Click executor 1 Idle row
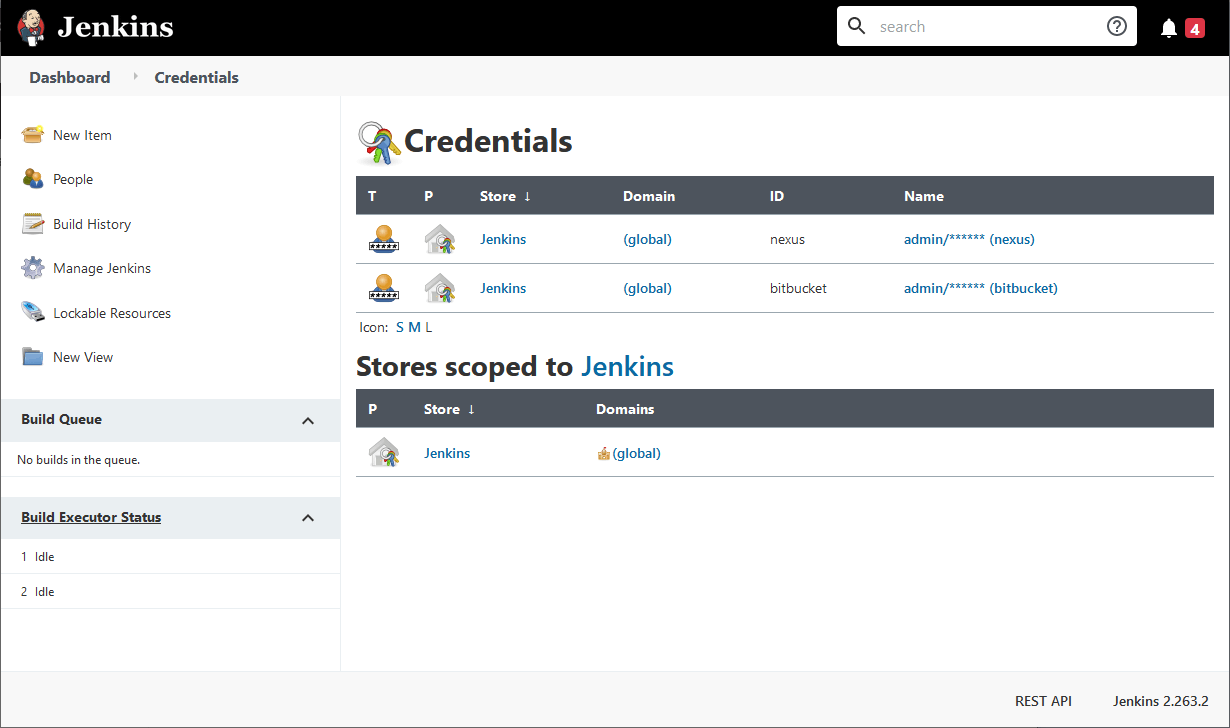1230x728 pixels. pyautogui.click(x=170, y=556)
